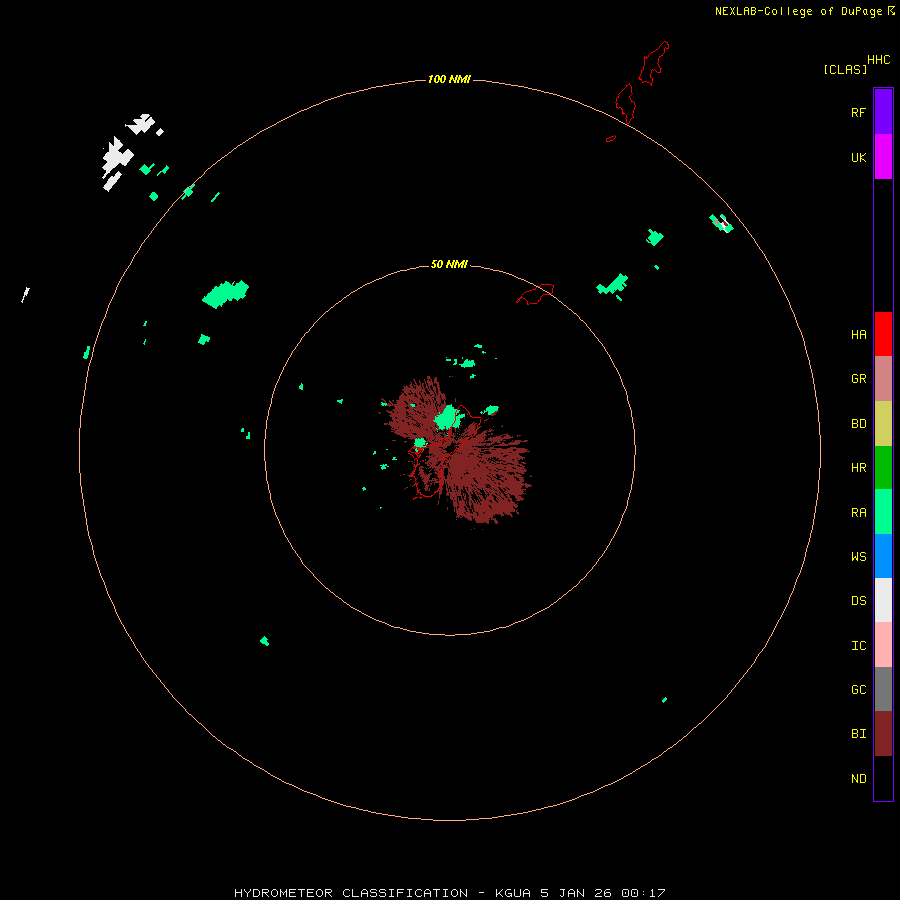Click the IC light pink legend swatch
The height and width of the screenshot is (900, 900).
883,645
